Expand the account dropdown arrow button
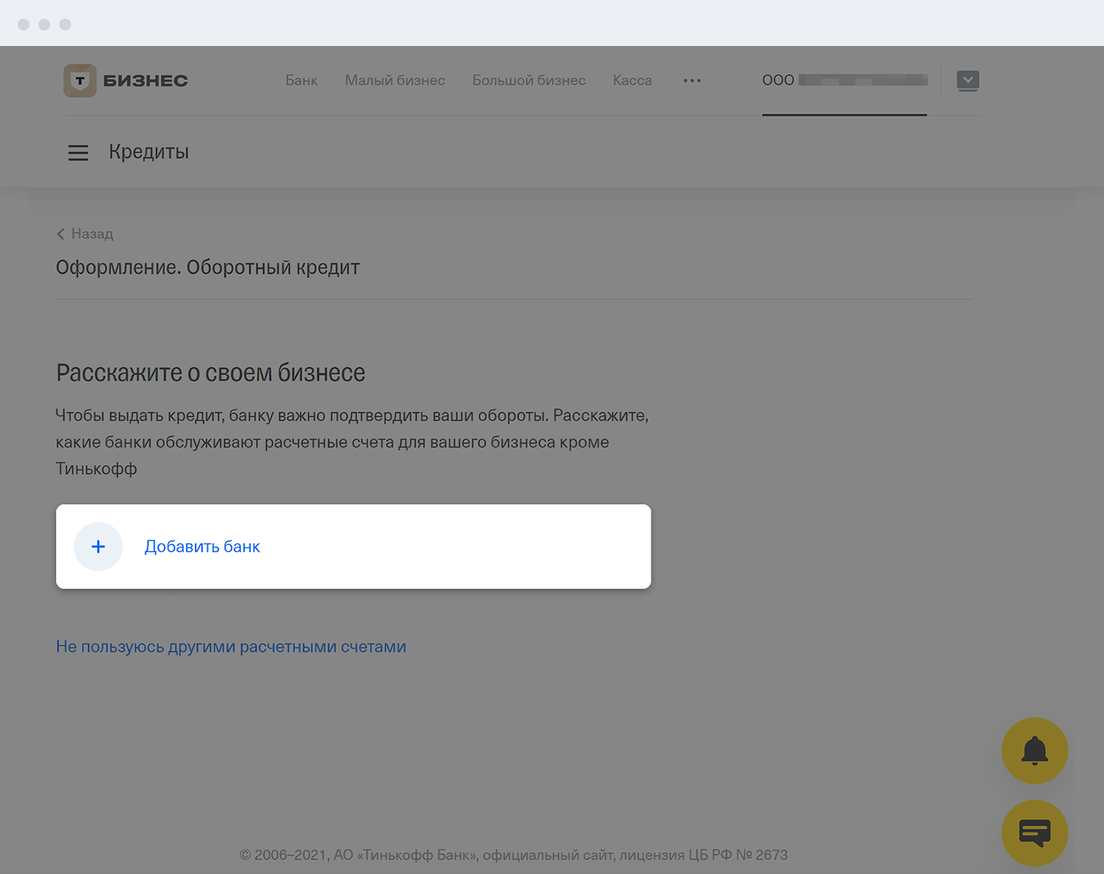 967,80
